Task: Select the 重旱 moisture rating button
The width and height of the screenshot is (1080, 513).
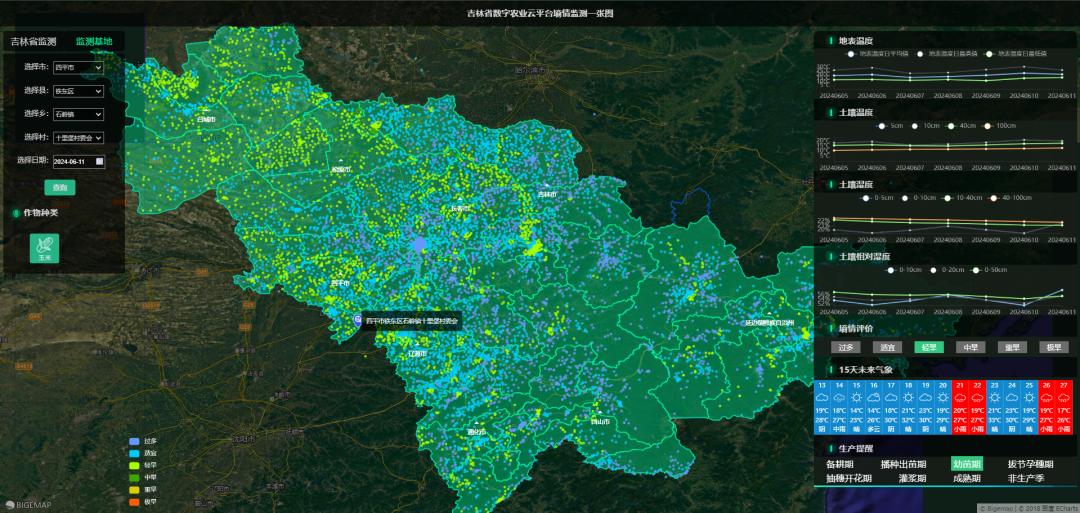Action: pos(1012,347)
